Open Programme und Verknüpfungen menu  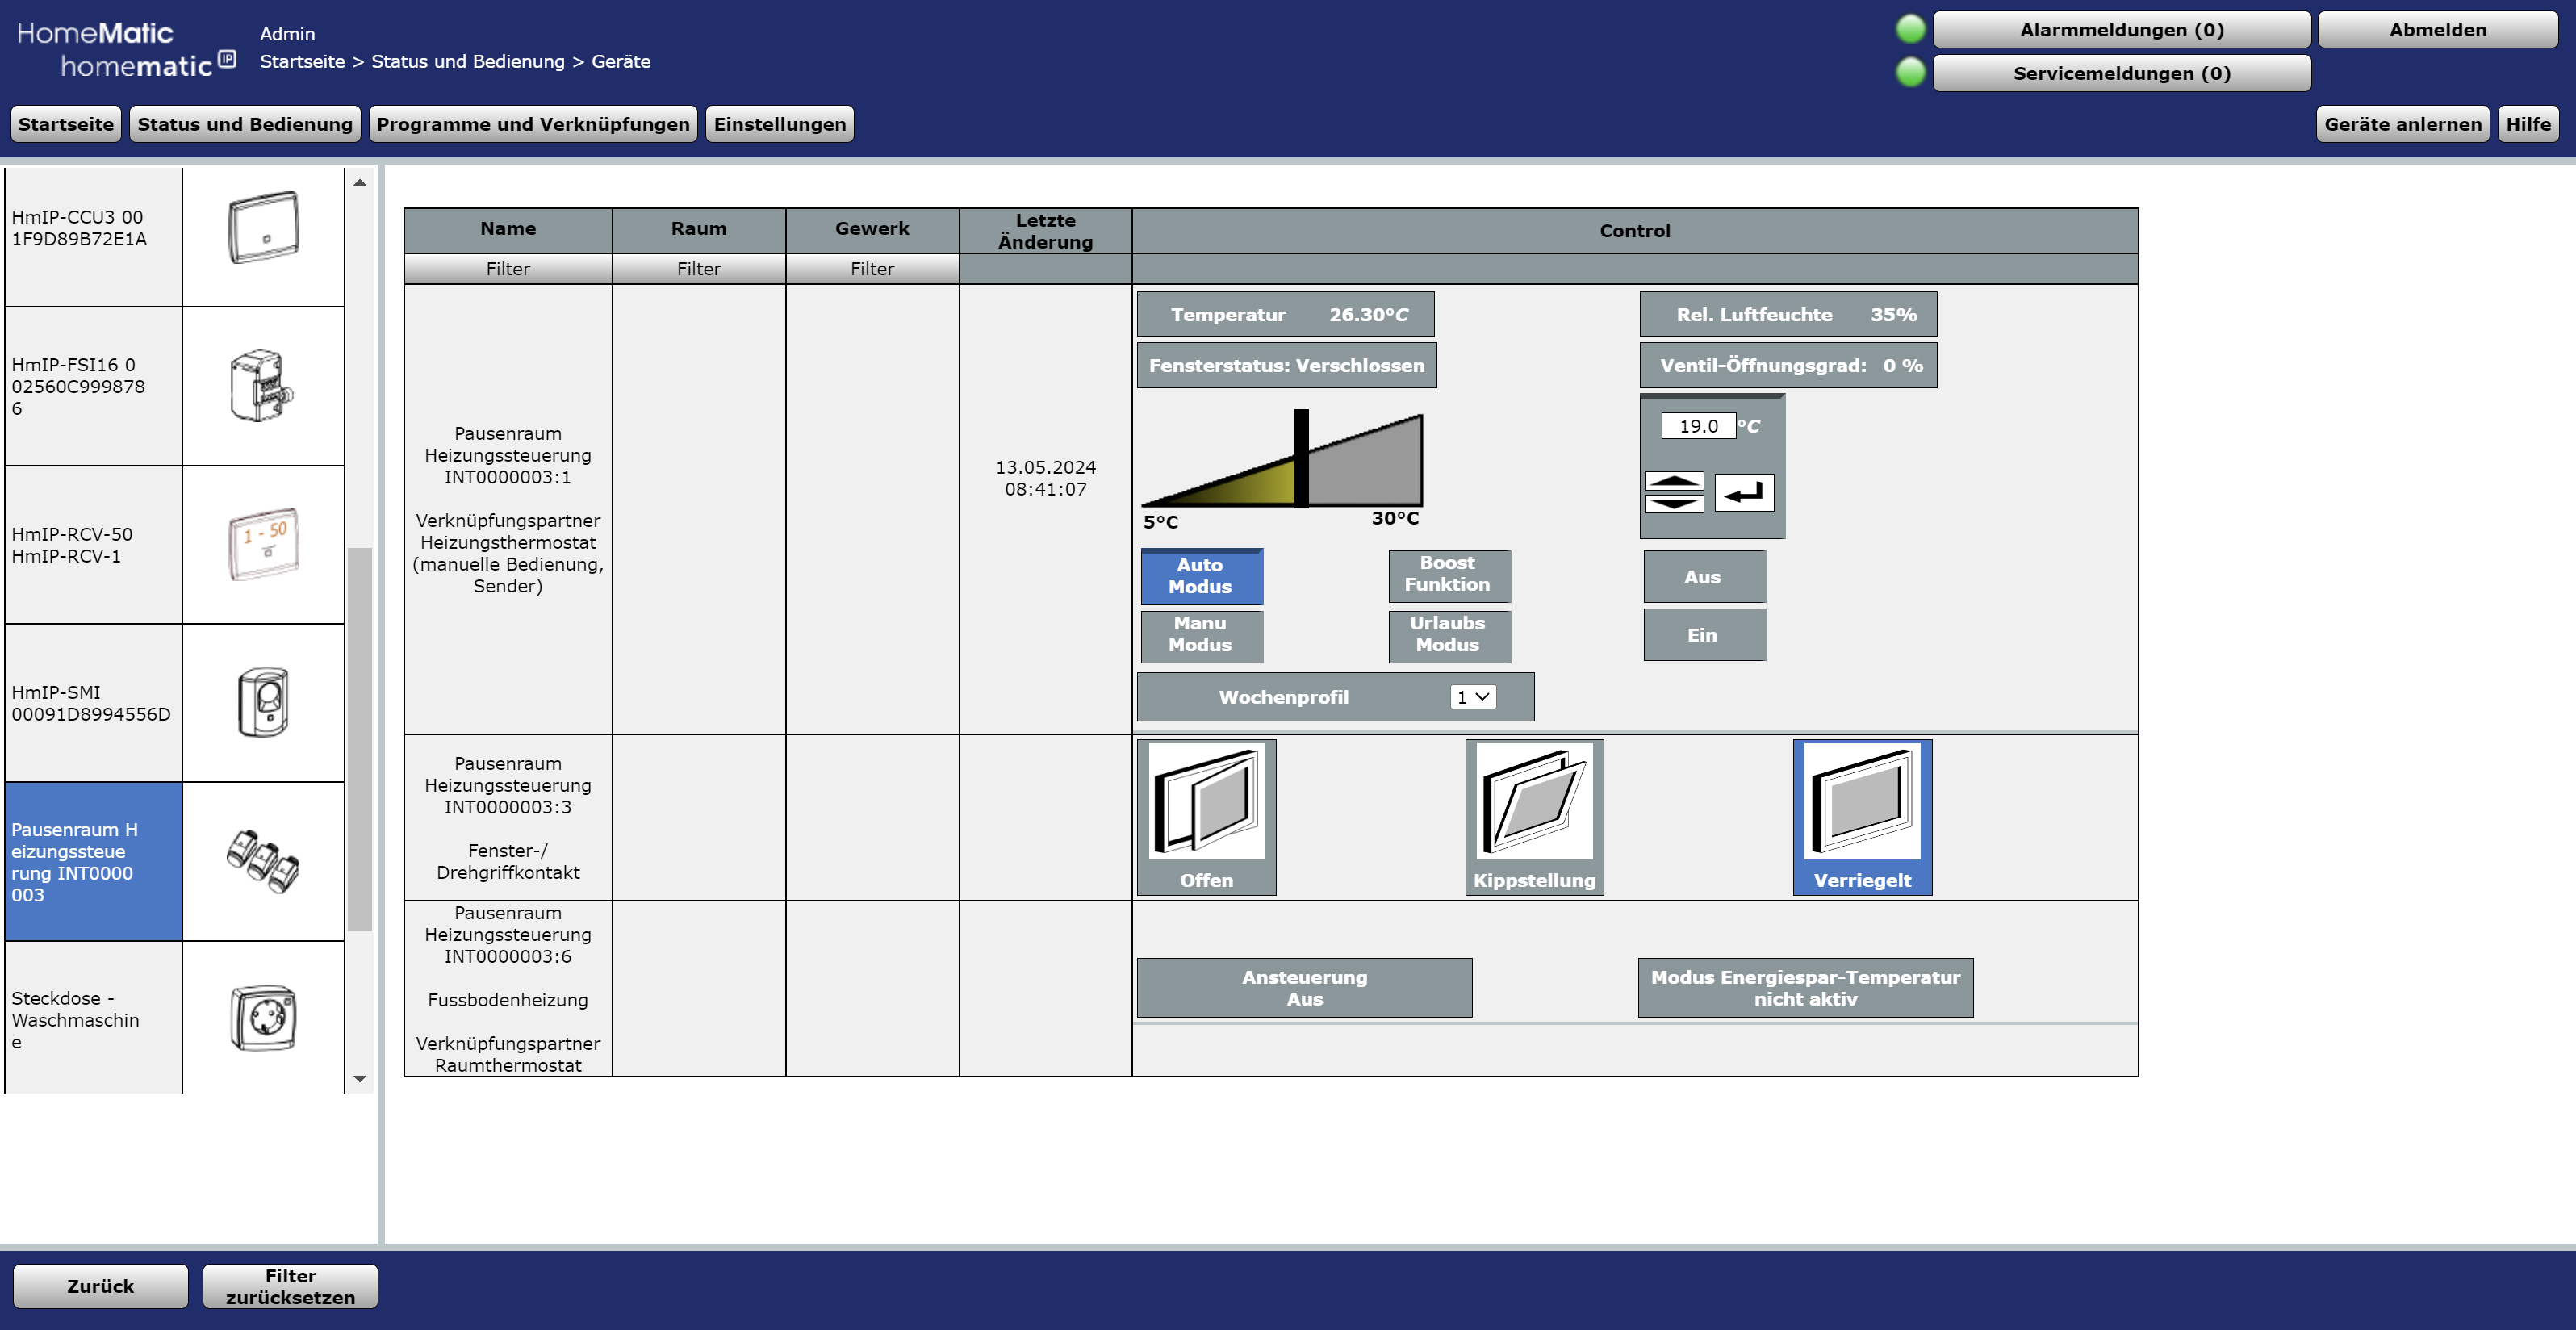pyautogui.click(x=533, y=124)
